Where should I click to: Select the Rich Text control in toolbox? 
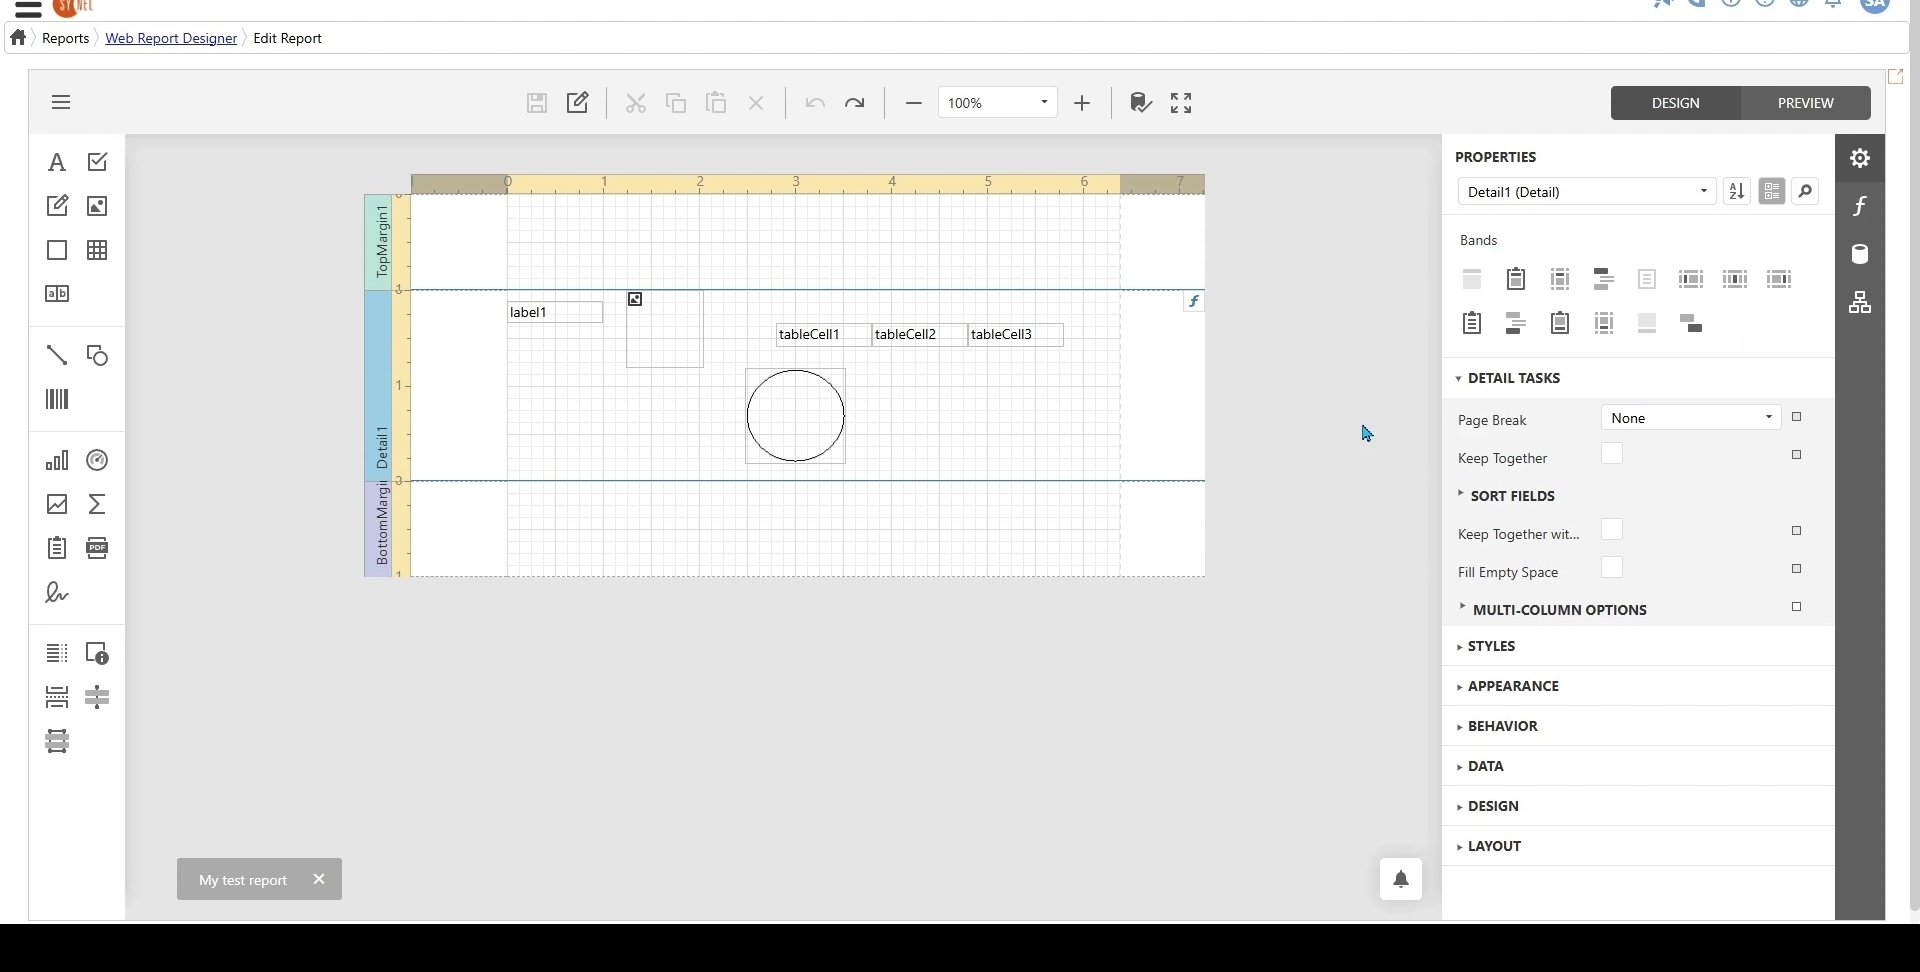point(57,206)
